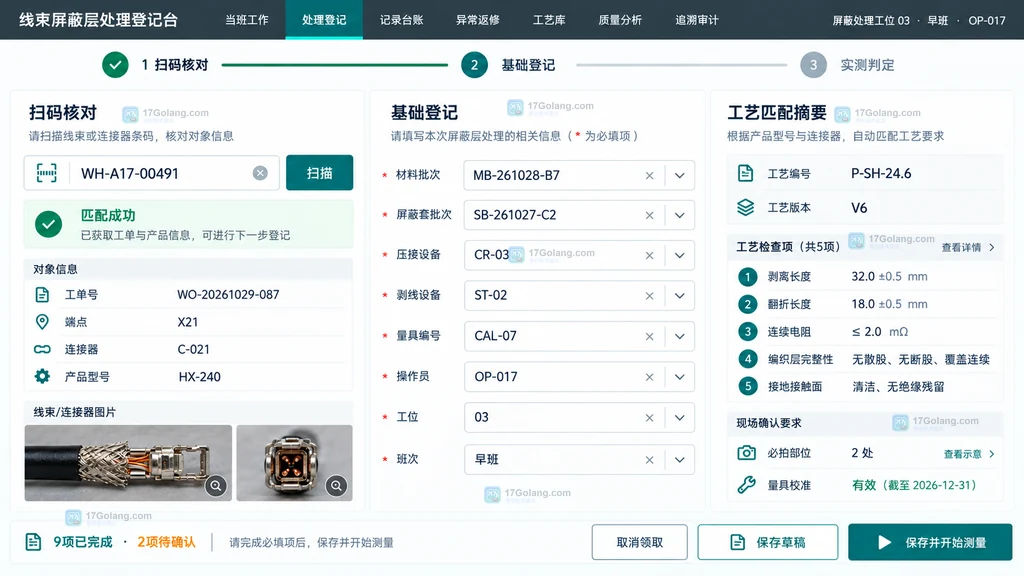The width and height of the screenshot is (1024, 576).
Task: Click check item 4 编织层完整性 badge
Action: tap(748, 359)
